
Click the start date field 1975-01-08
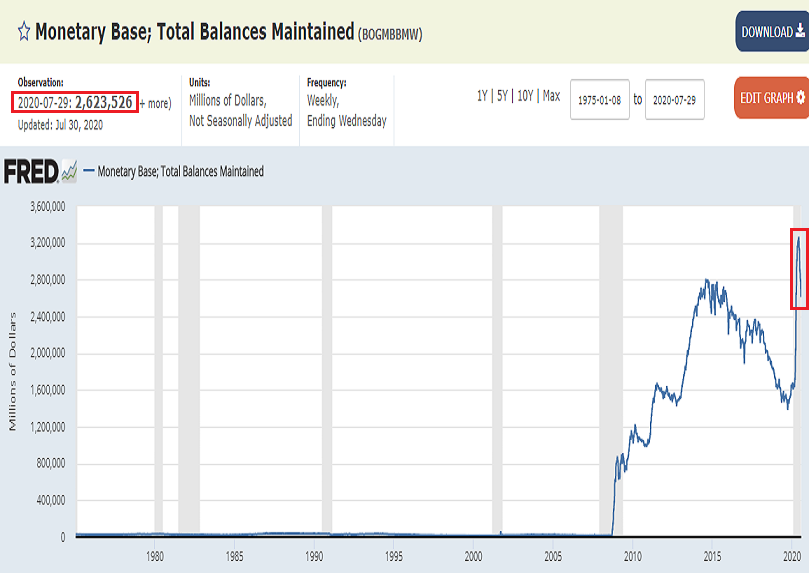(600, 100)
